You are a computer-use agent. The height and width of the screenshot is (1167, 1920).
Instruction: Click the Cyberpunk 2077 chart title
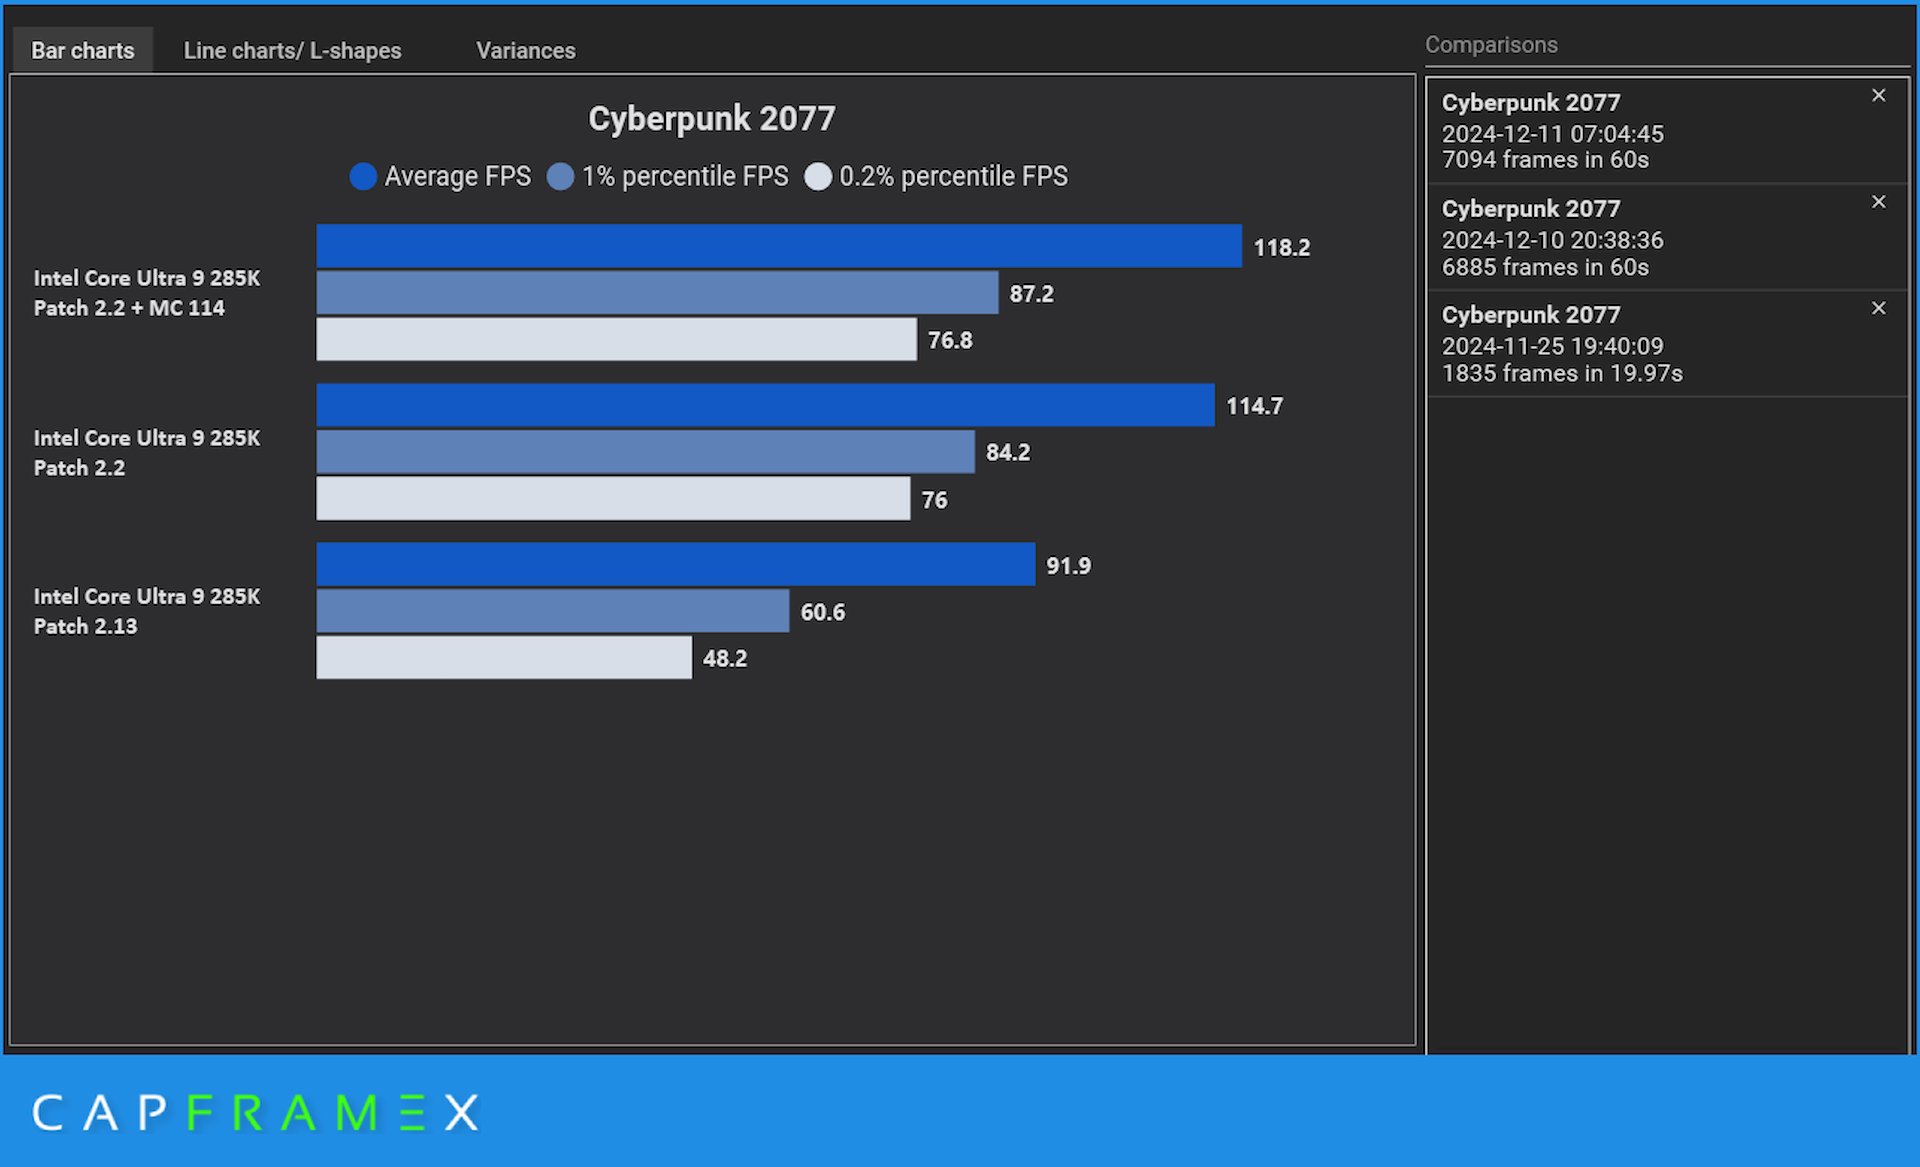coord(711,119)
